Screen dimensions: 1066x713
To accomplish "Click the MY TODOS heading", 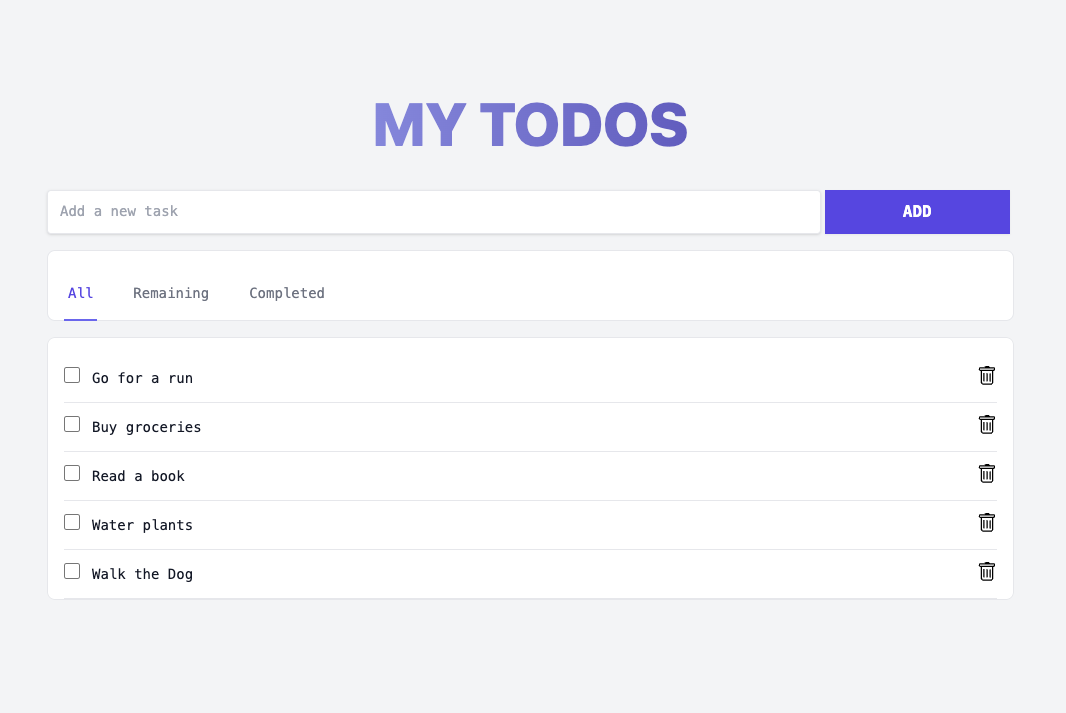I will pyautogui.click(x=530, y=124).
